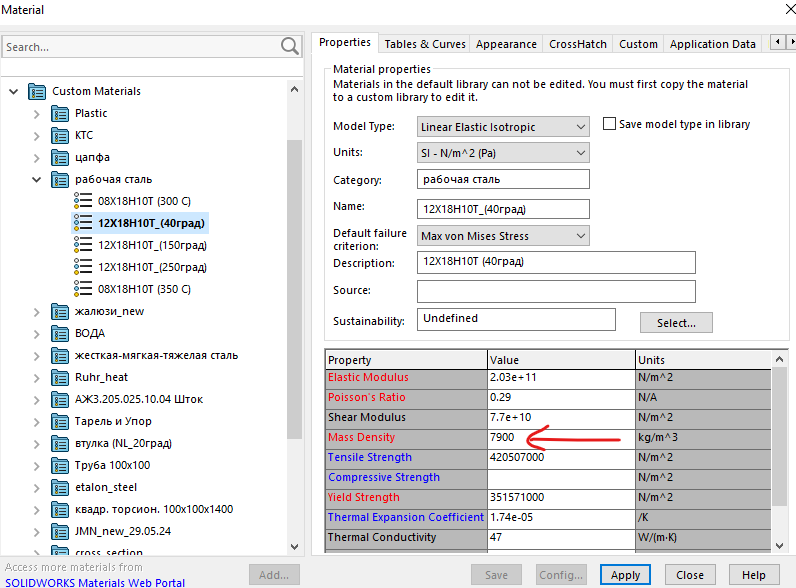Click the Plastic library folder icon
796x588 pixels.
[x=60, y=113]
